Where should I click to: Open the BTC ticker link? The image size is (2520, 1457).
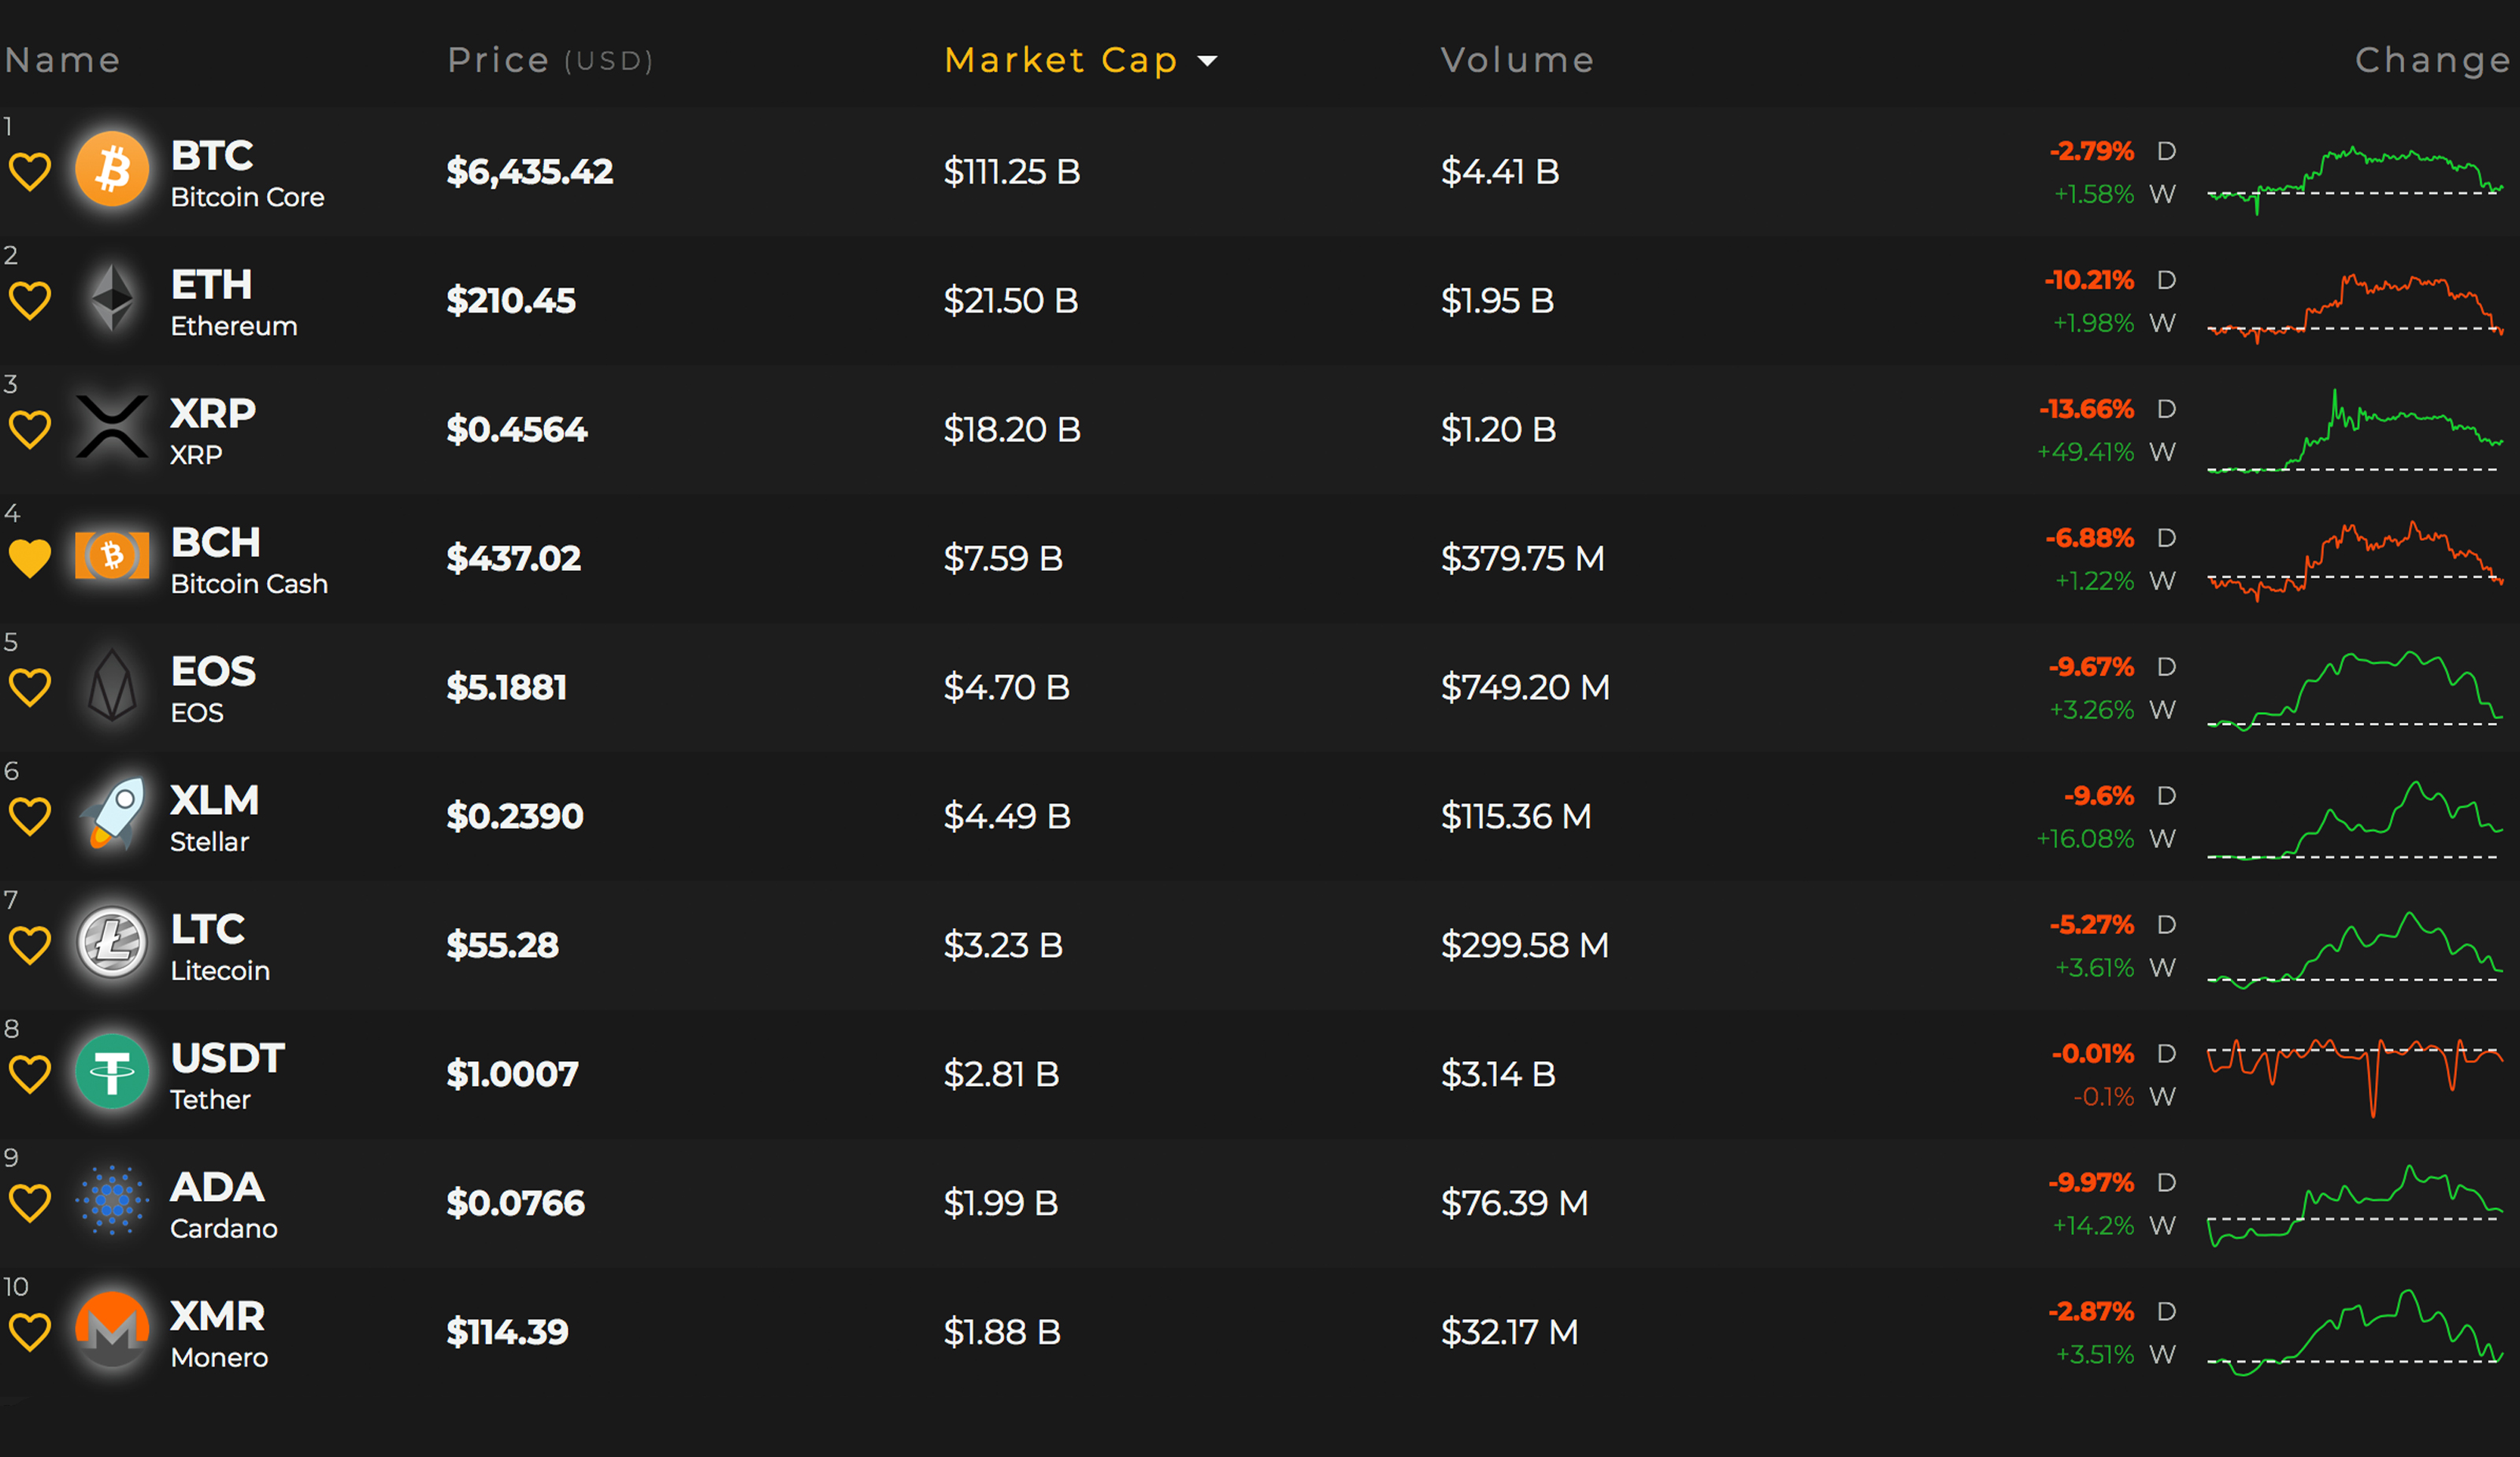212,156
